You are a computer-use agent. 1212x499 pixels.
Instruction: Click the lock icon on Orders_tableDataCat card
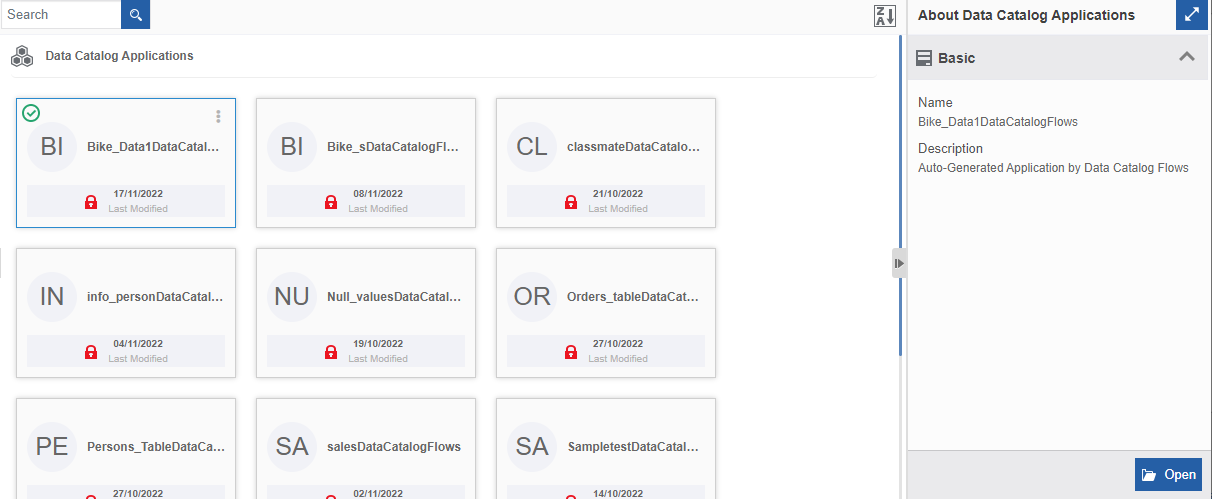571,352
